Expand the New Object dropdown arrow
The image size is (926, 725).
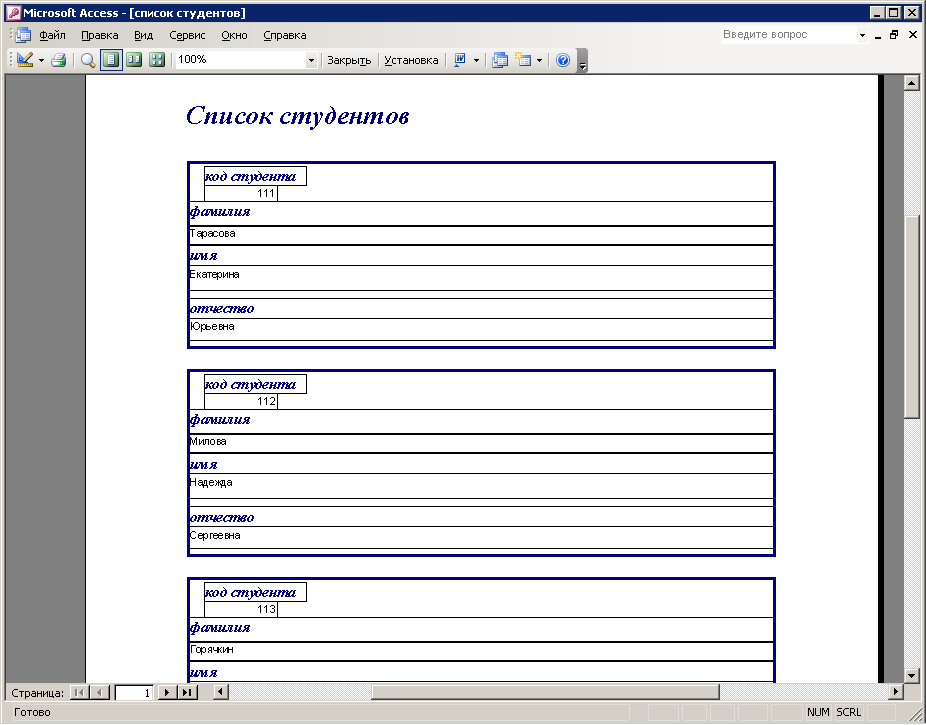539,60
